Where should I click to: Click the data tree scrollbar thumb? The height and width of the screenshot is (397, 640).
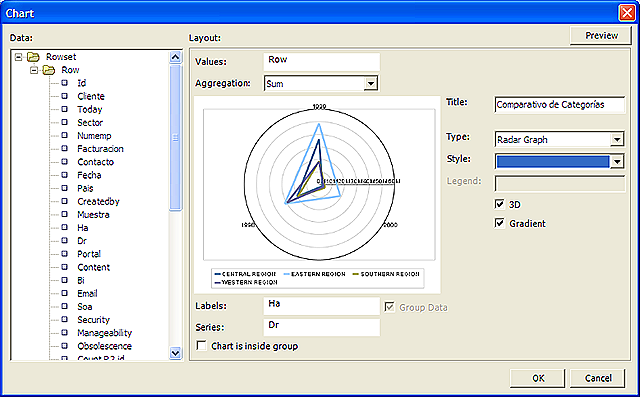(176, 138)
